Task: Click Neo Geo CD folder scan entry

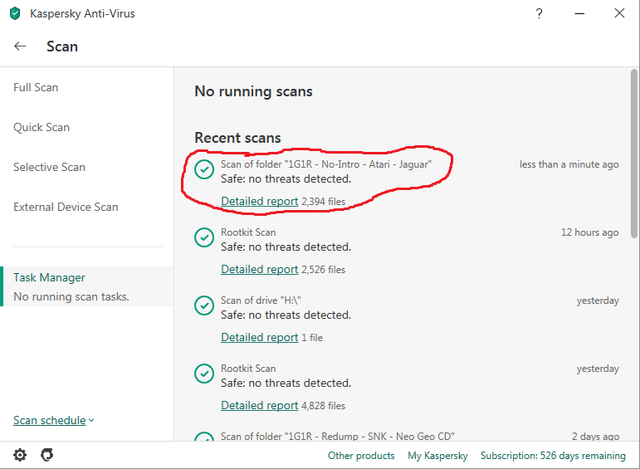Action: pos(337,436)
